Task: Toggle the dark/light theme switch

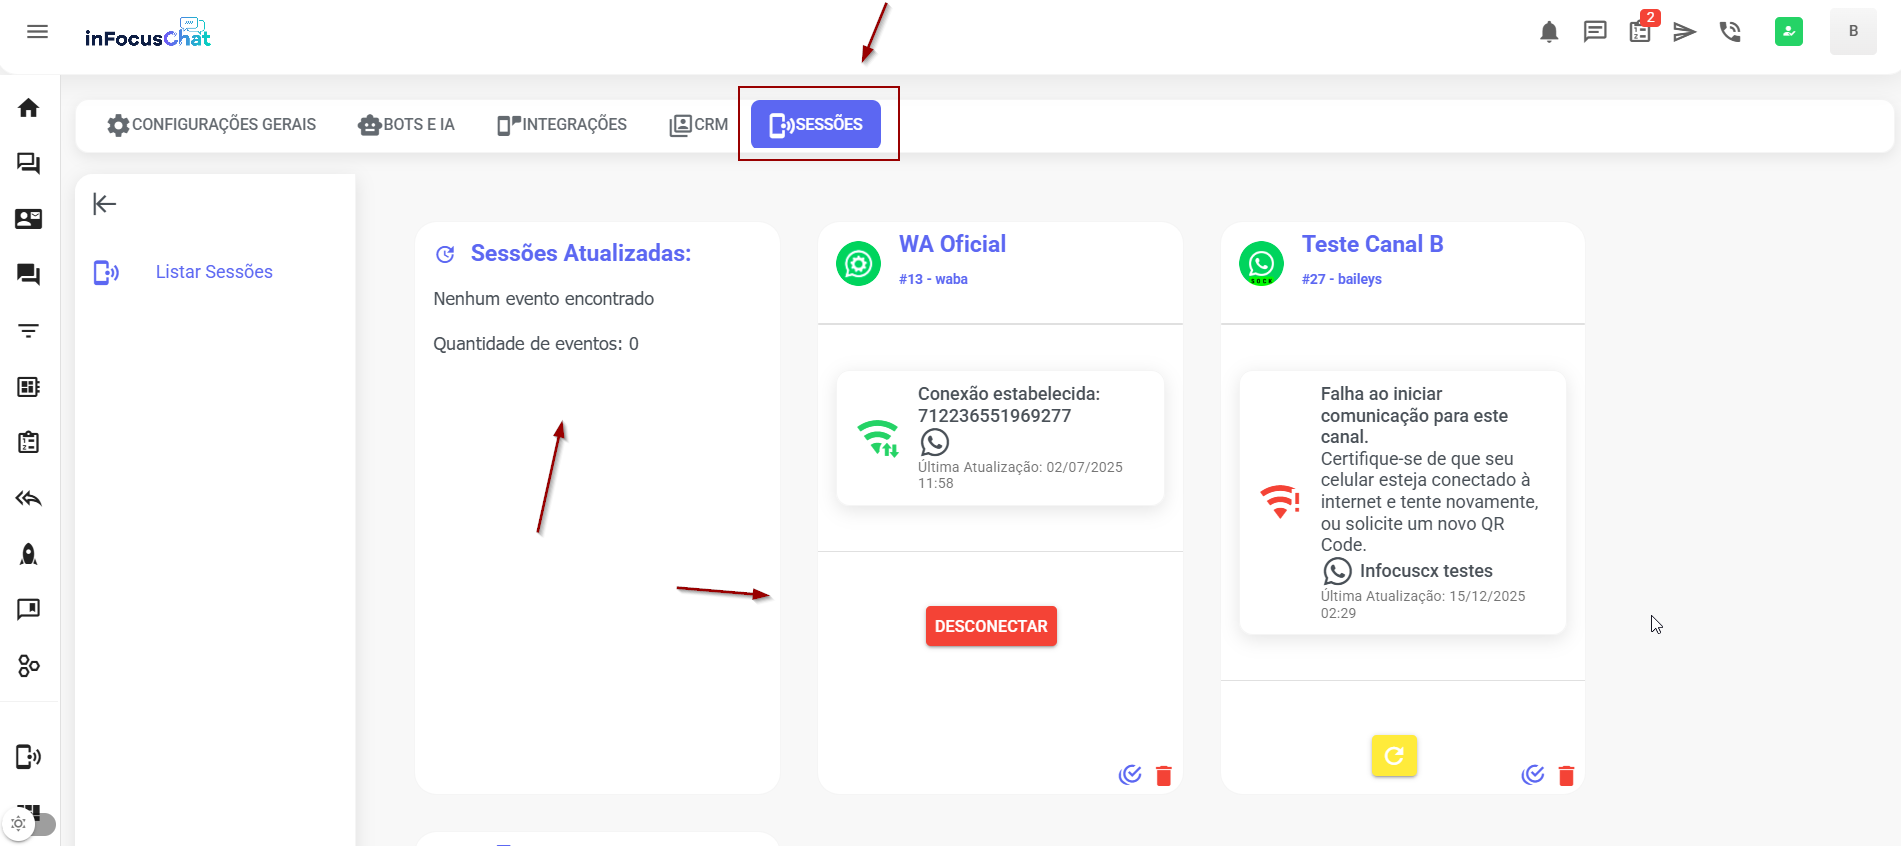Action: click(30, 824)
